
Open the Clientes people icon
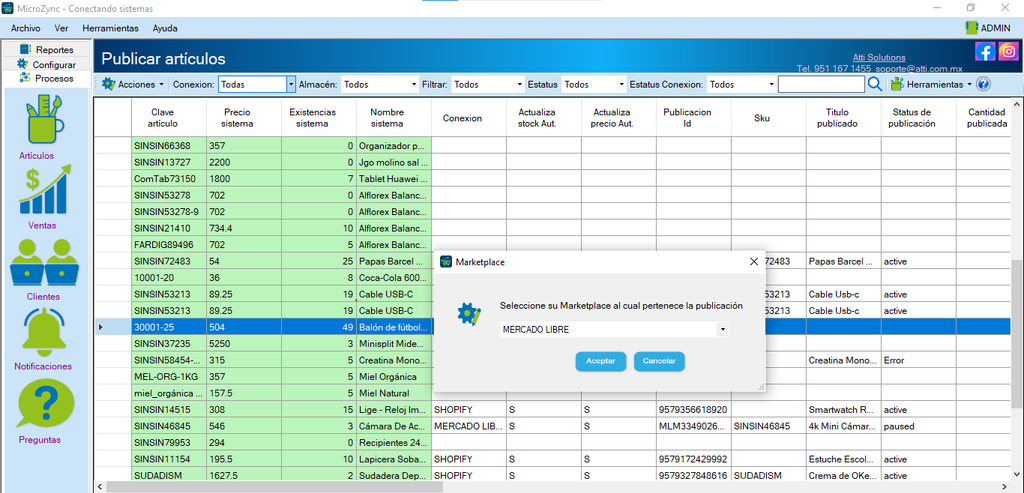tap(44, 262)
